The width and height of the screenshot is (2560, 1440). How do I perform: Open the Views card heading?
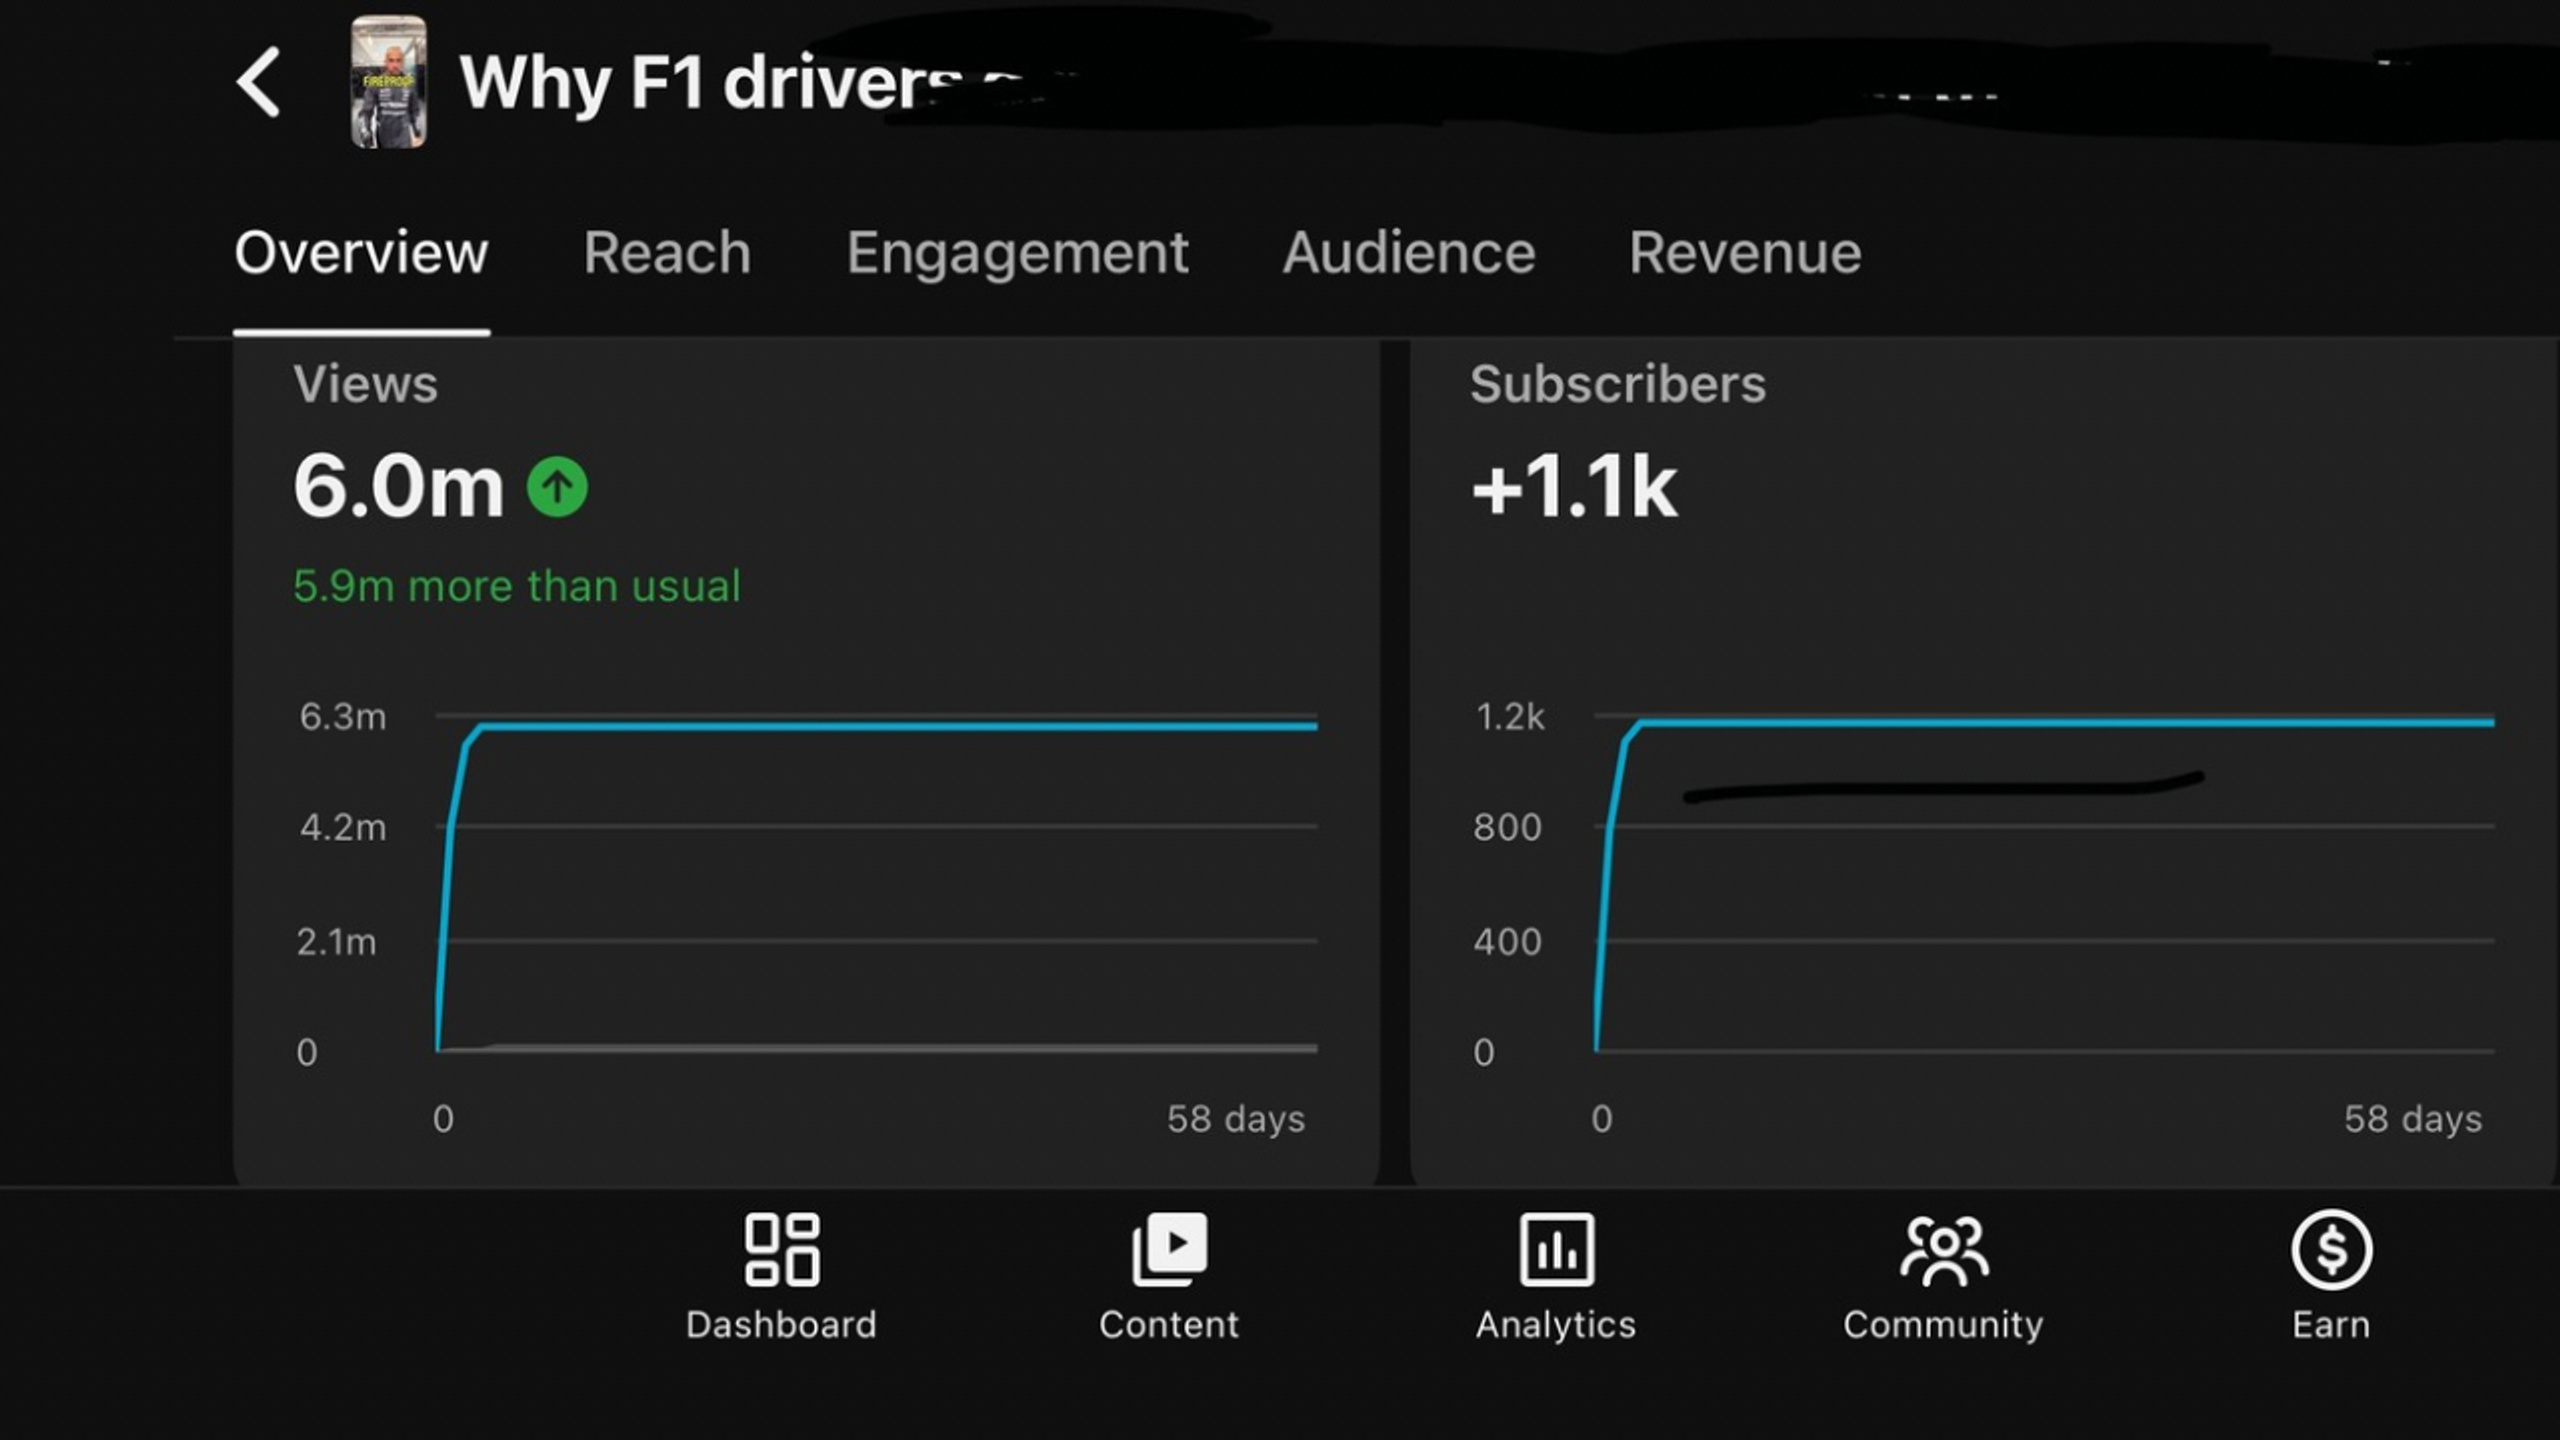(365, 384)
